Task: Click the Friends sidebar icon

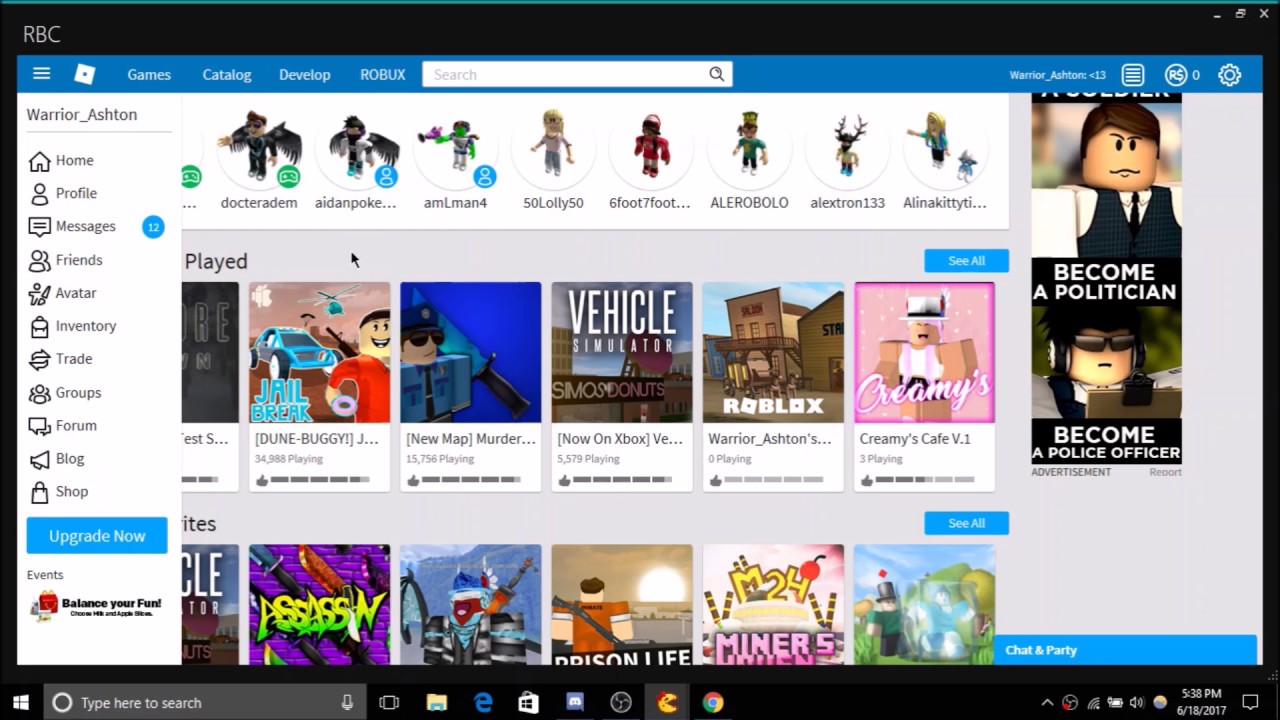Action: pyautogui.click(x=39, y=260)
